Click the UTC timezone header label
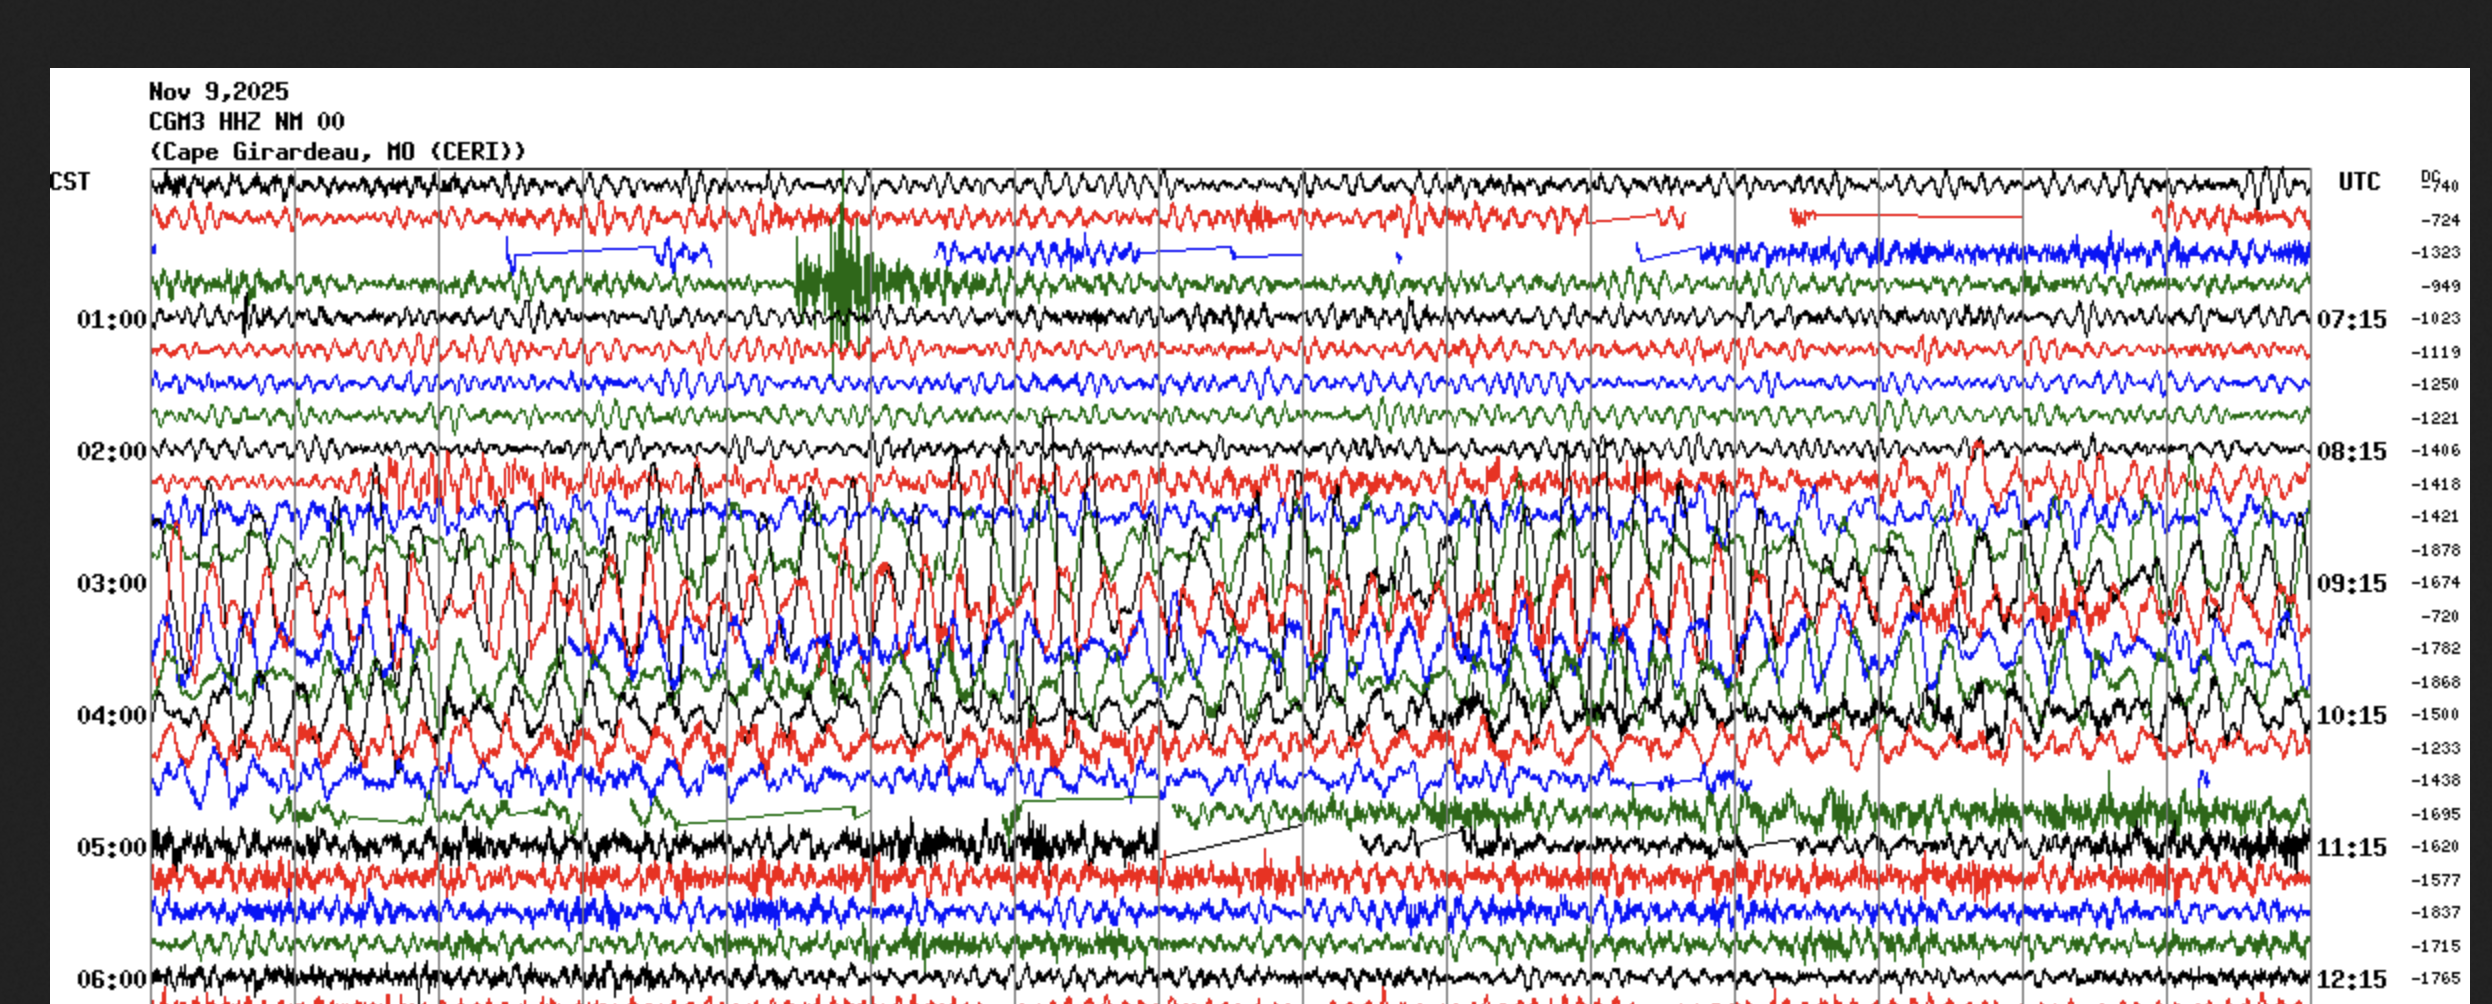Screen dimensions: 2492x1004 coord(2359,182)
